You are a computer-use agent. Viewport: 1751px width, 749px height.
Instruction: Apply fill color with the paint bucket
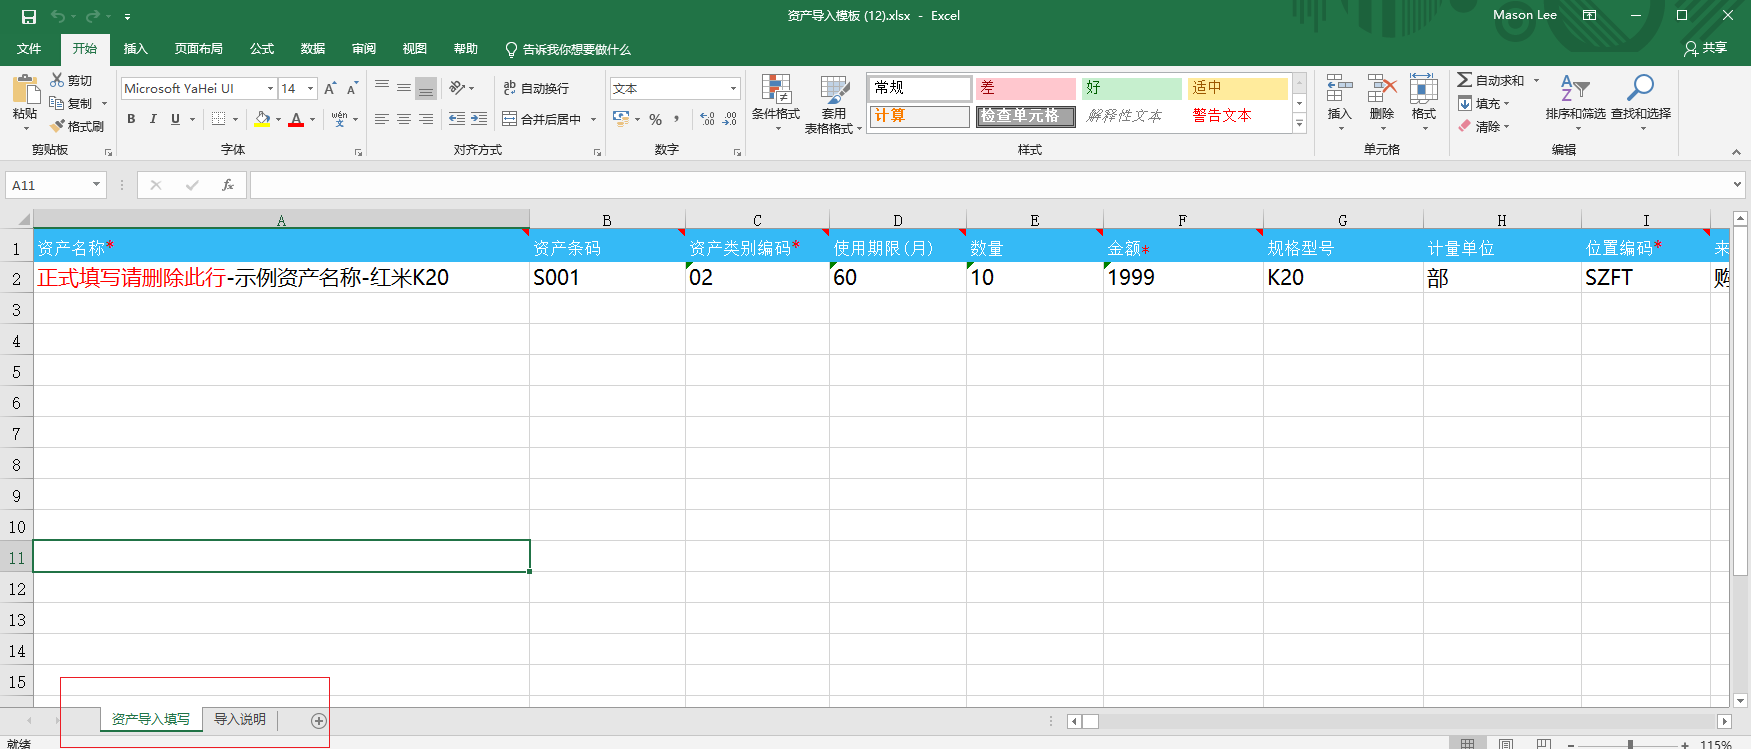(262, 119)
